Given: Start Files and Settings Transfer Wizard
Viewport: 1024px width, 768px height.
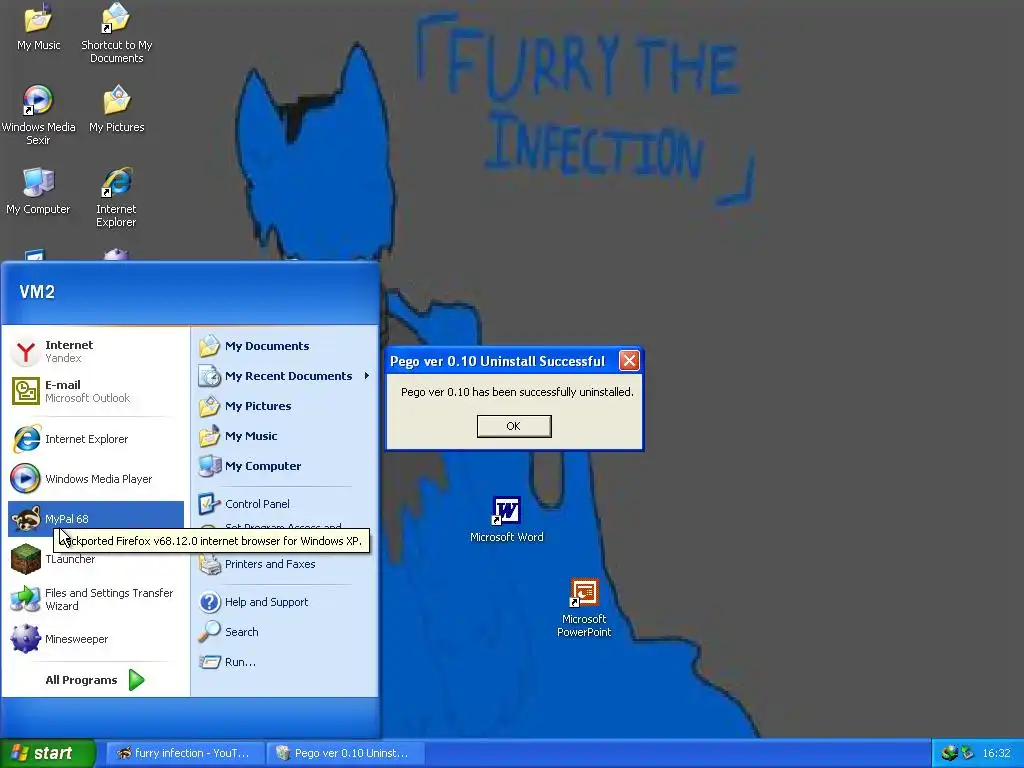Looking at the screenshot, I should point(95,599).
